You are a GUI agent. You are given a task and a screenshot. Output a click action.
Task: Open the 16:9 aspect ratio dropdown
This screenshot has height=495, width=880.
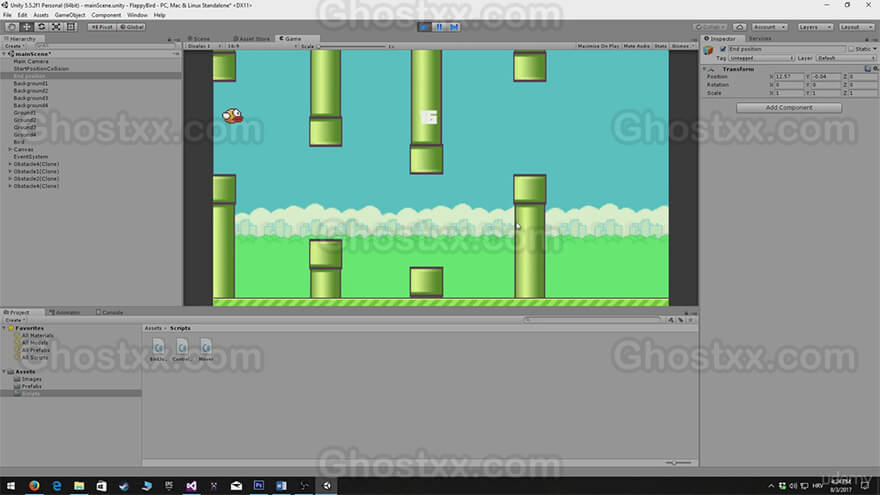coord(262,46)
